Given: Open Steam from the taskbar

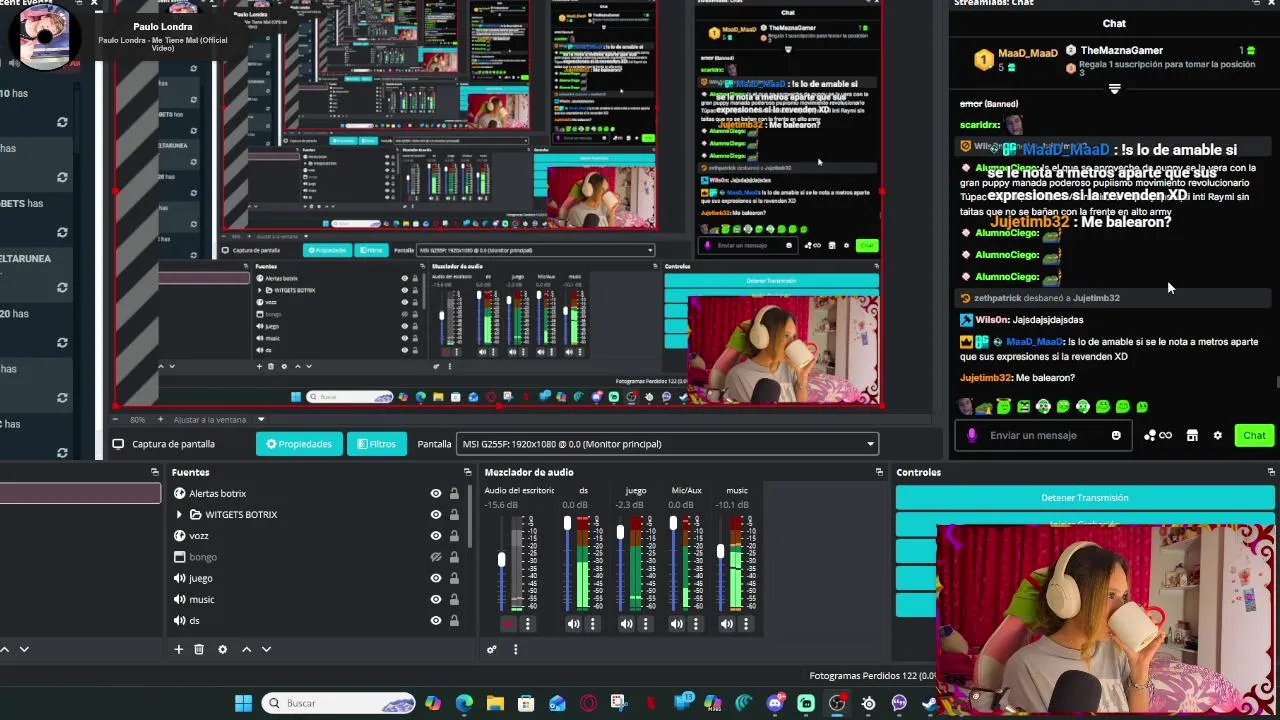Looking at the screenshot, I should 930,703.
